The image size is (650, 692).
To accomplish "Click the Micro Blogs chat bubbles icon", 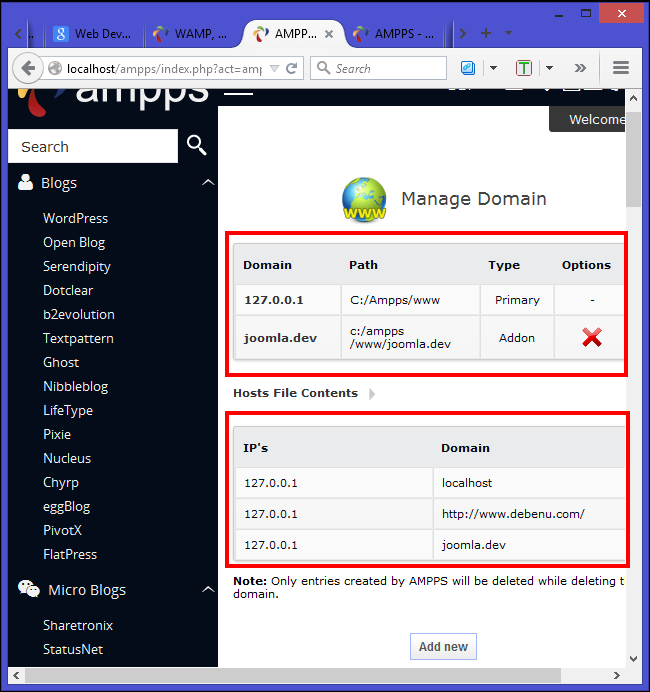I will [x=29, y=589].
